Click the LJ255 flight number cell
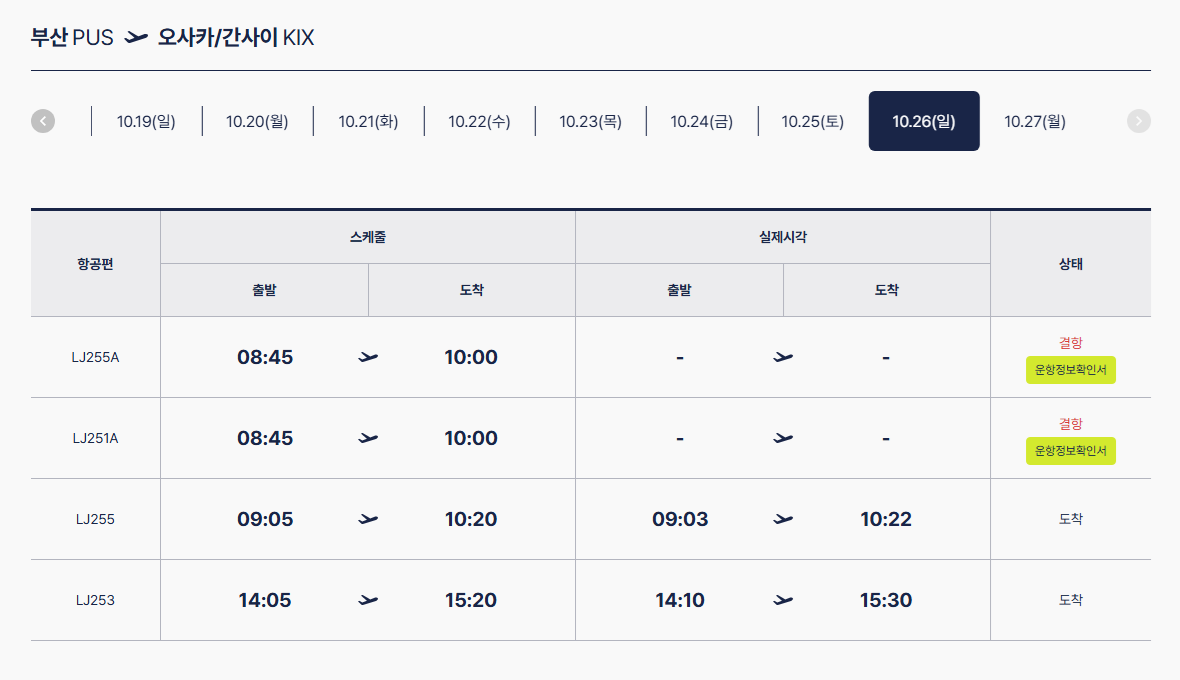Image resolution: width=1180 pixels, height=680 pixels. pyautogui.click(x=96, y=519)
